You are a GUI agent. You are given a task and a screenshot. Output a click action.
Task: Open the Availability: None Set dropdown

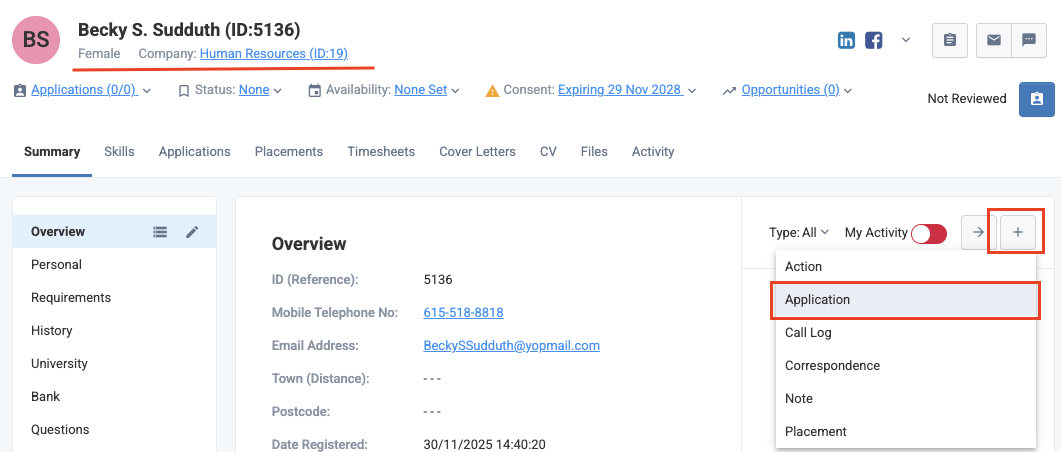pyautogui.click(x=427, y=89)
